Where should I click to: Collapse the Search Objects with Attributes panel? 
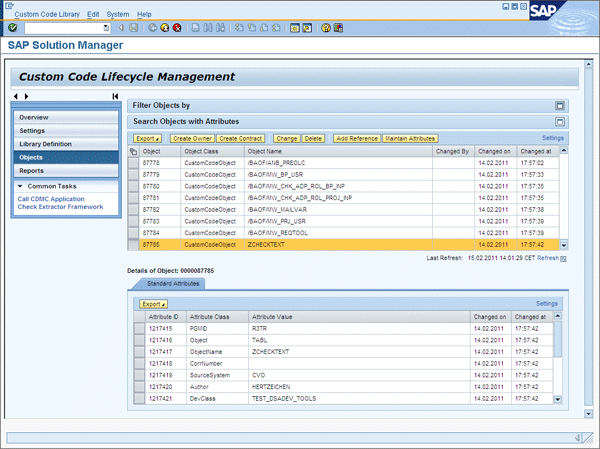pyautogui.click(x=560, y=122)
